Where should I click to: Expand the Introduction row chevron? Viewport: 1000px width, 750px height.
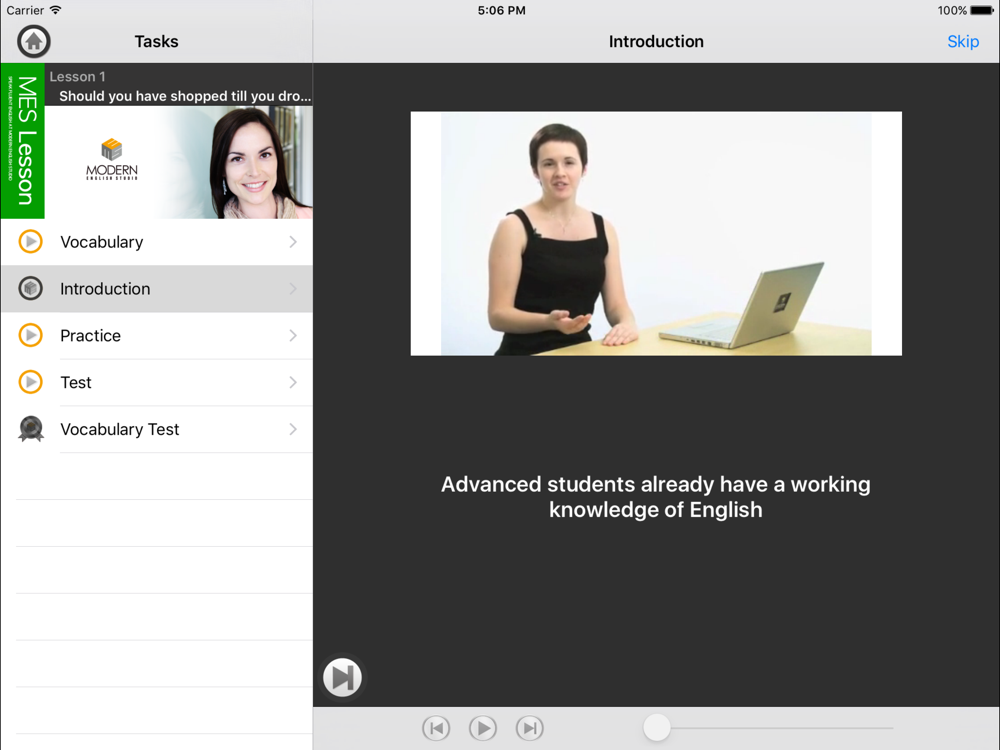click(x=293, y=288)
